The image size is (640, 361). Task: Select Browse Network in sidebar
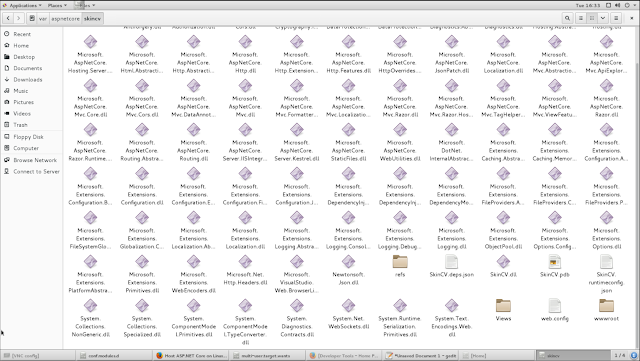pos(35,160)
